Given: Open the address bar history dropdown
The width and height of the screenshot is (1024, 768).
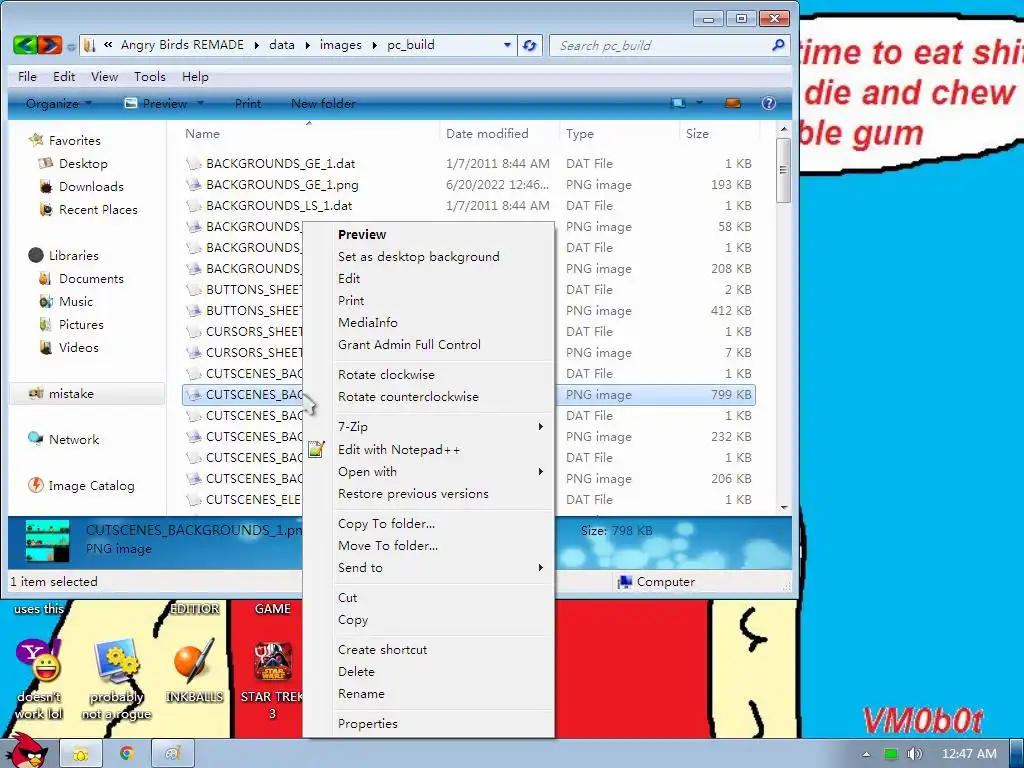Looking at the screenshot, I should point(507,45).
